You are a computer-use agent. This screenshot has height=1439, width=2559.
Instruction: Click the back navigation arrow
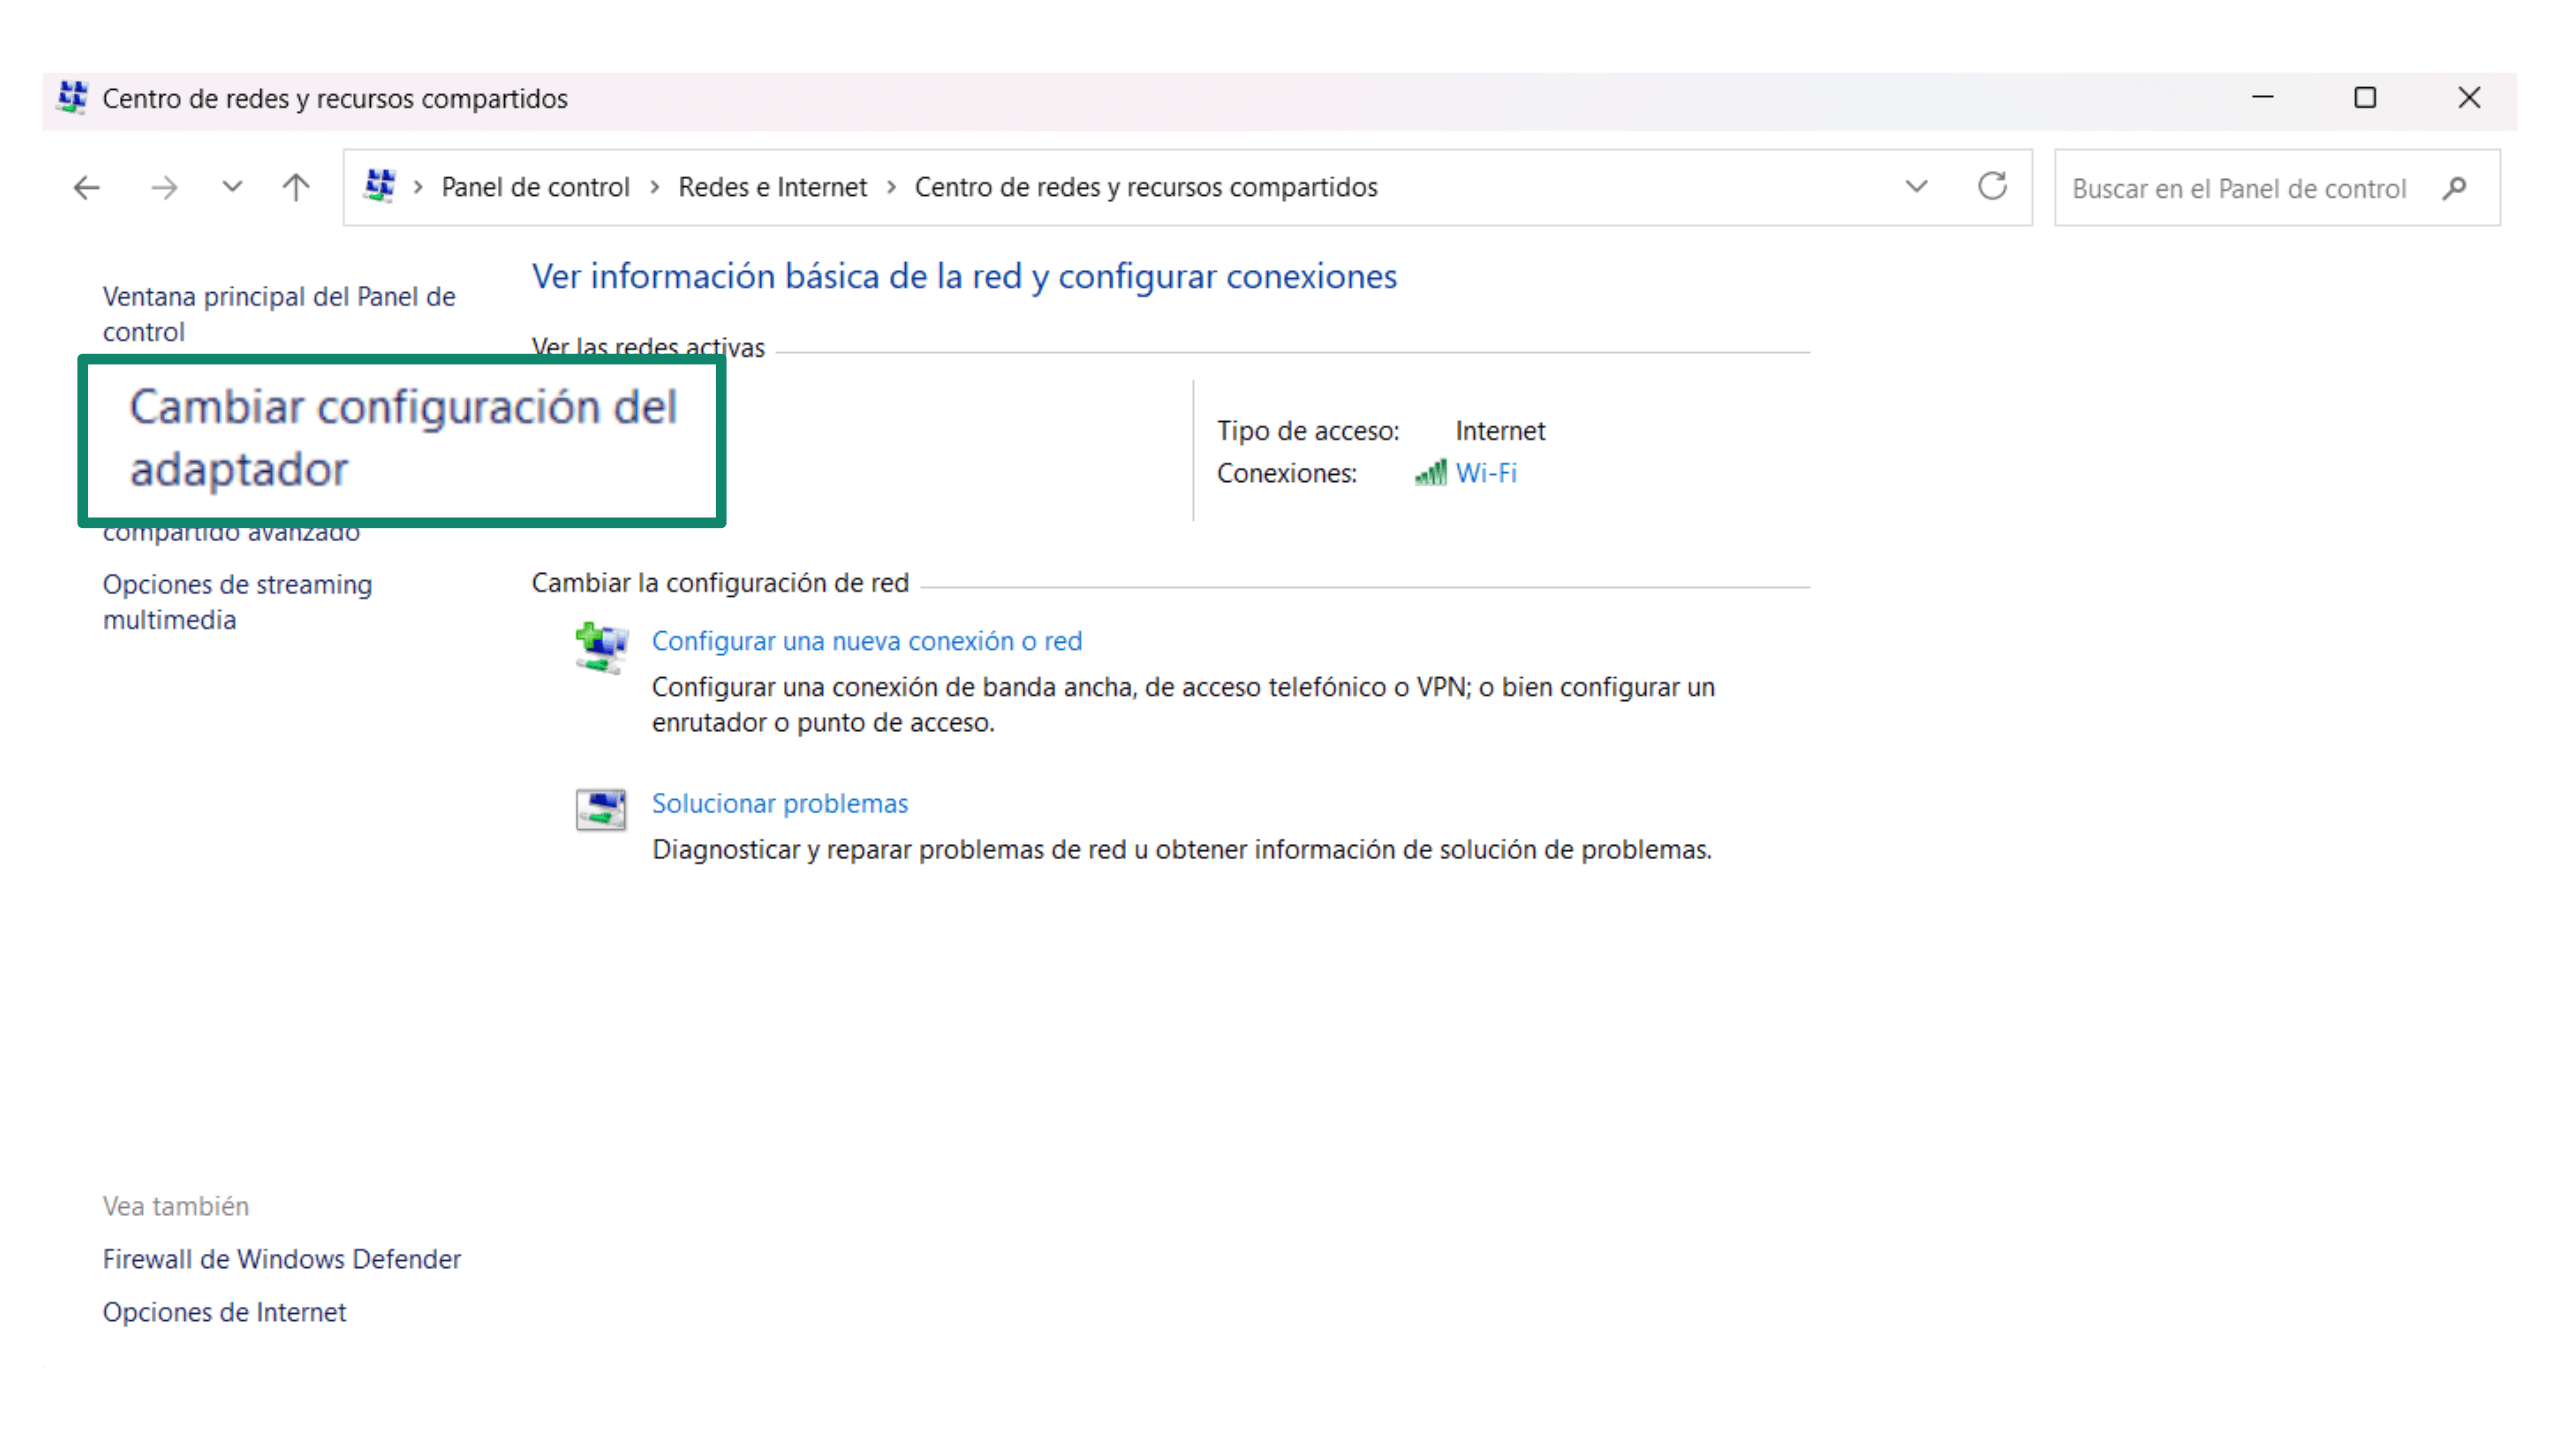pyautogui.click(x=85, y=187)
